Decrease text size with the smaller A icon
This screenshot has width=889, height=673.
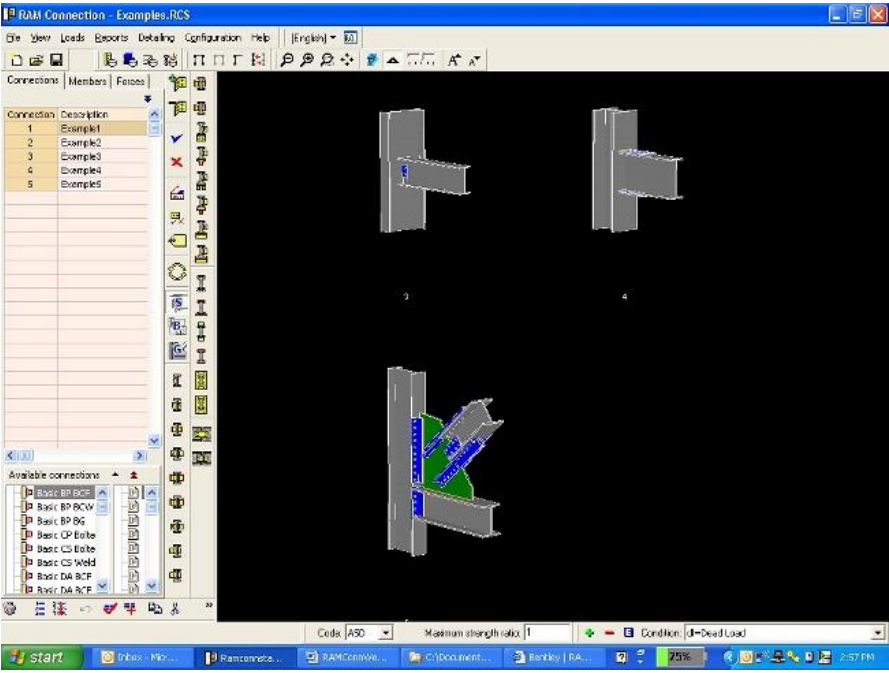475,60
